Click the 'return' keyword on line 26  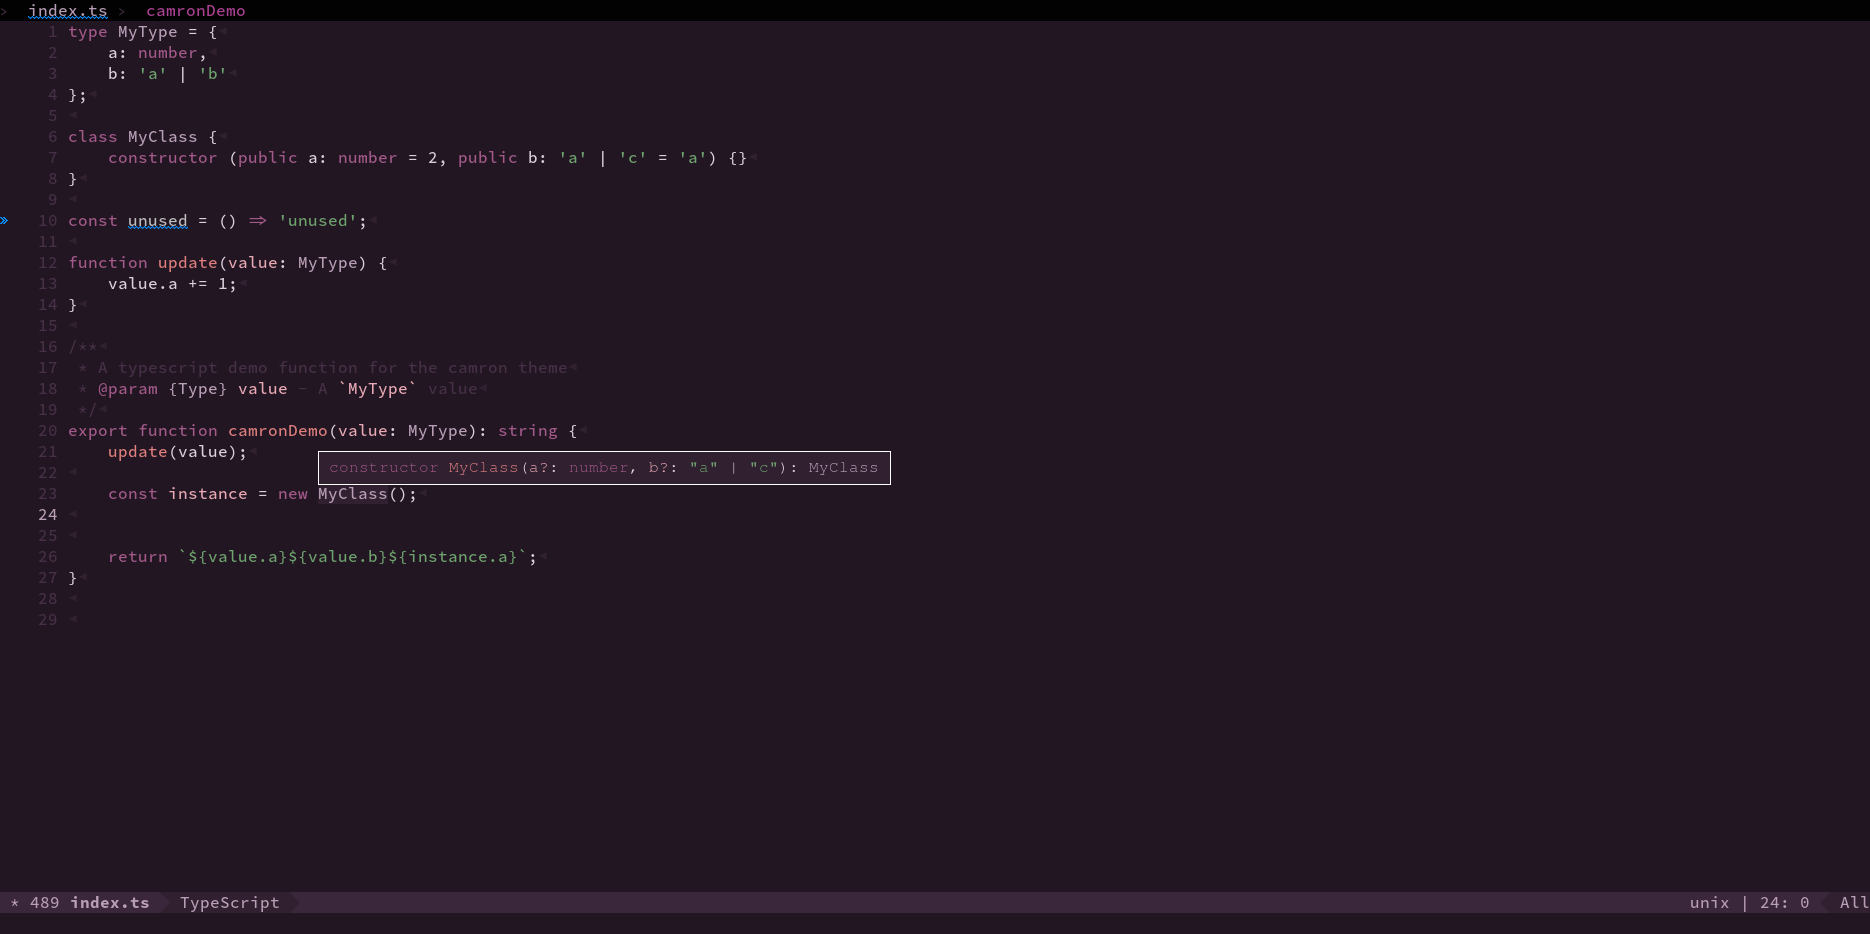pyautogui.click(x=137, y=557)
